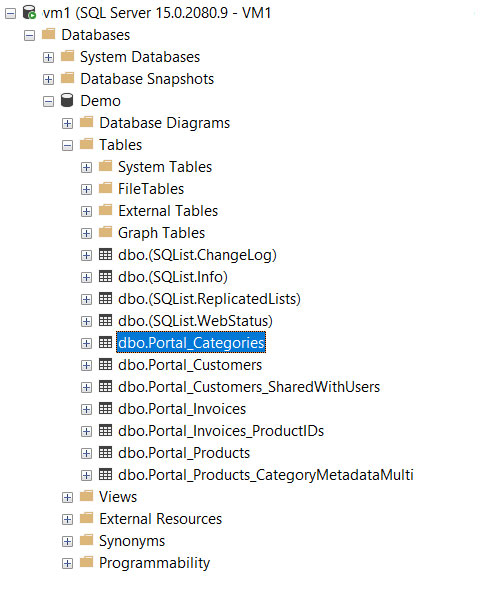Click table icon of dbo.Portal_Invoices_ProductIDs
Image resolution: width=497 pixels, height=598 pixels.
click(105, 430)
